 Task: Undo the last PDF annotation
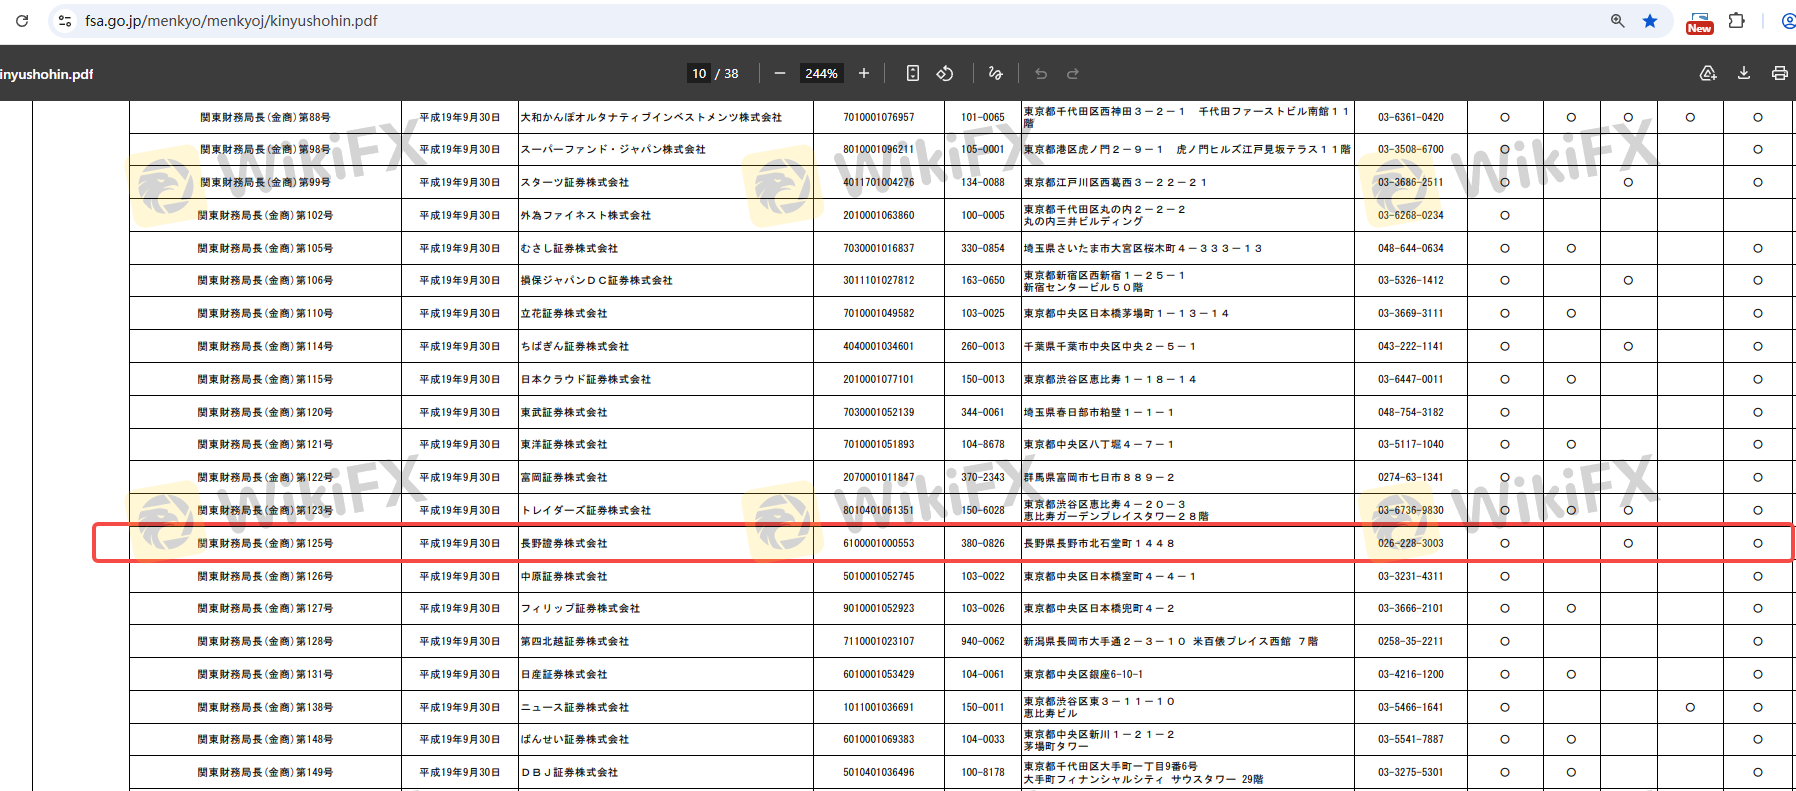(x=1041, y=73)
